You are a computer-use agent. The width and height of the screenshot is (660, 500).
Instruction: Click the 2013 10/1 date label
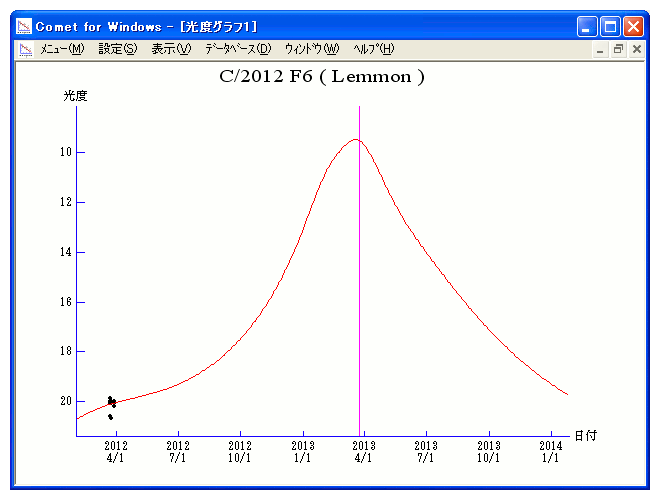click(489, 452)
